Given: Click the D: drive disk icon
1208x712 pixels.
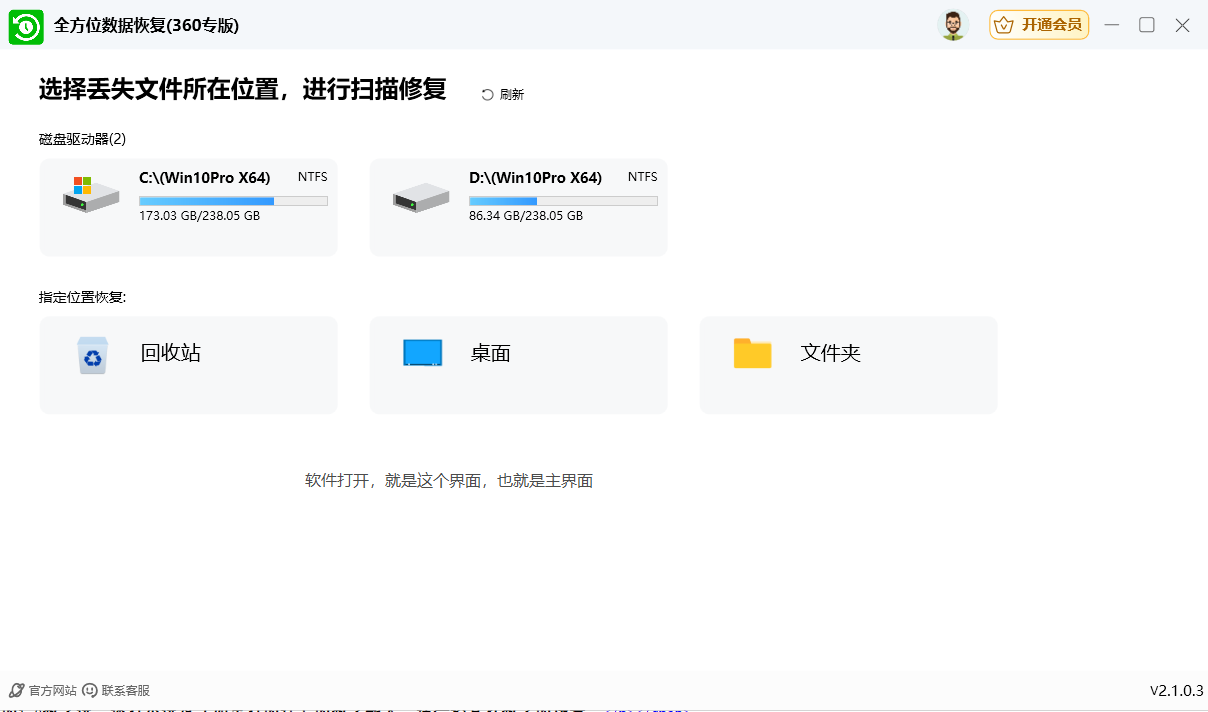Looking at the screenshot, I should coord(419,198).
